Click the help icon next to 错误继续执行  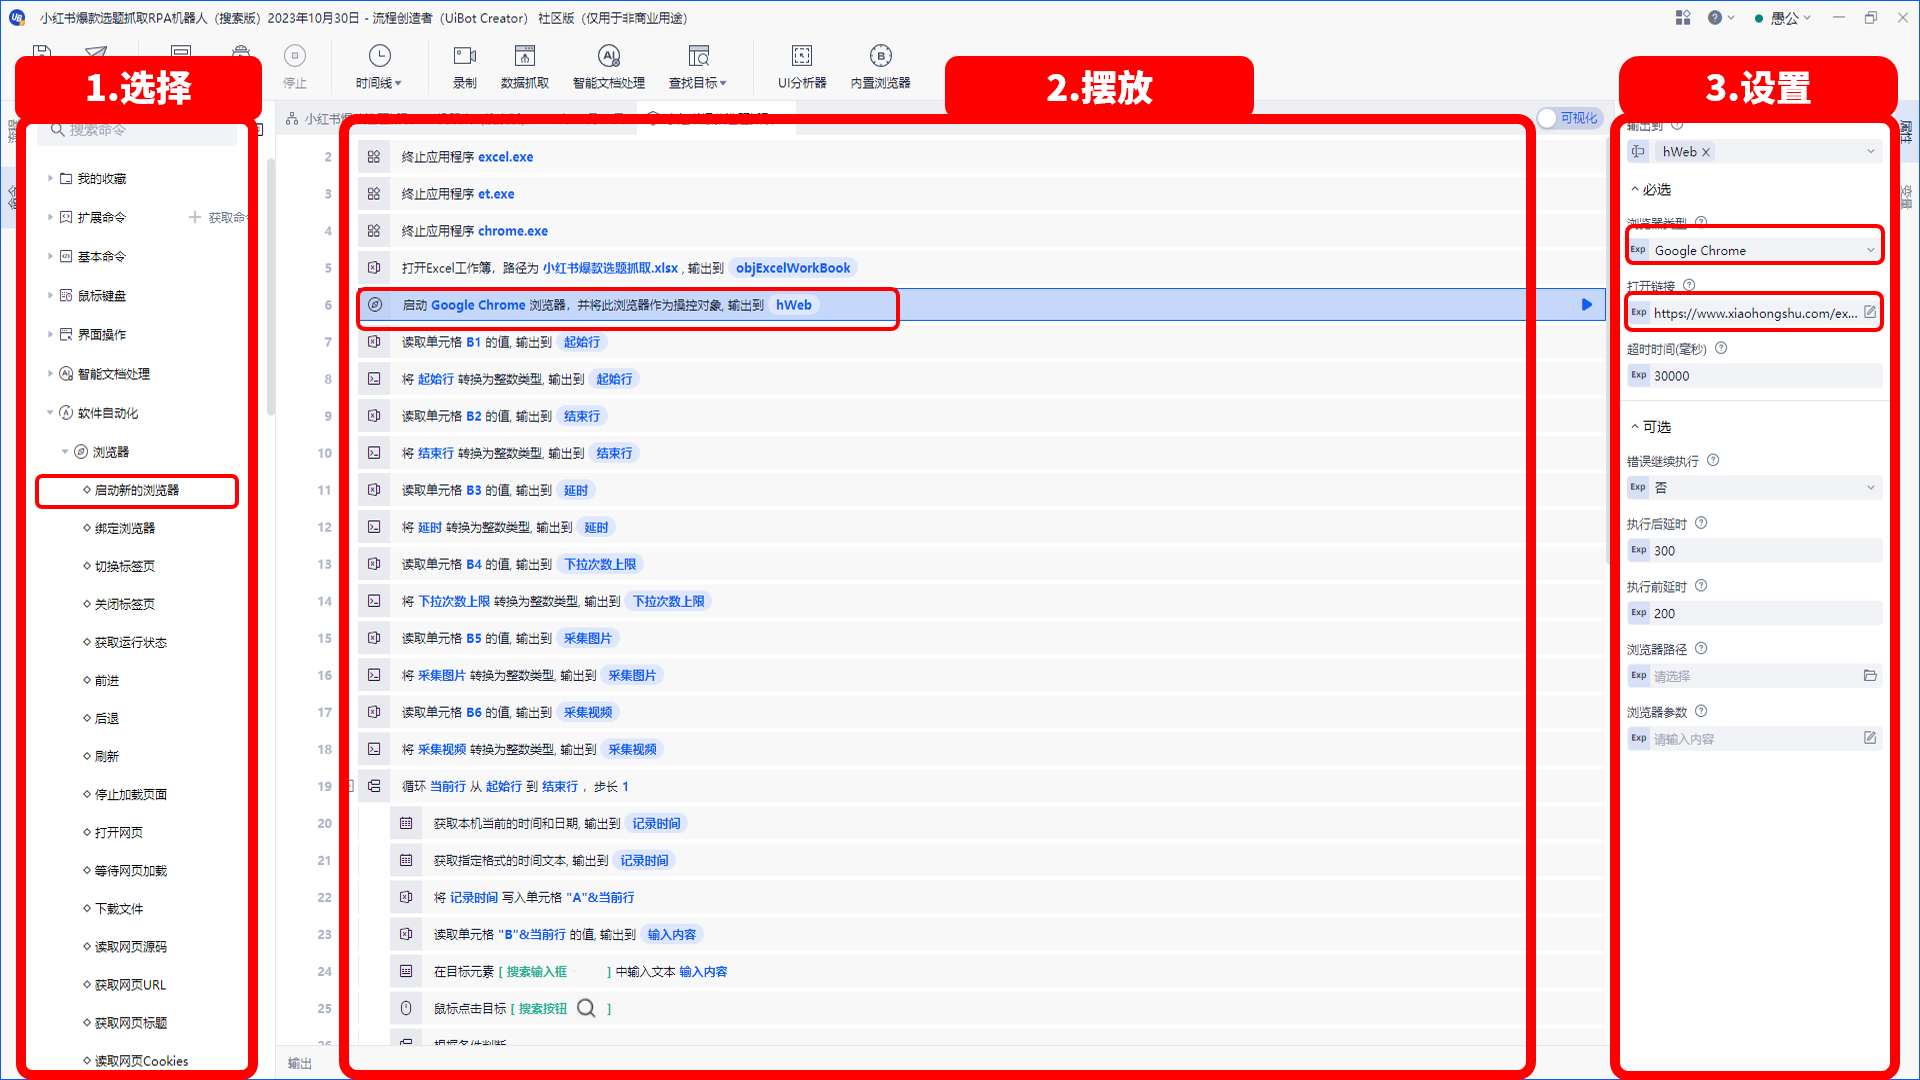1713,460
